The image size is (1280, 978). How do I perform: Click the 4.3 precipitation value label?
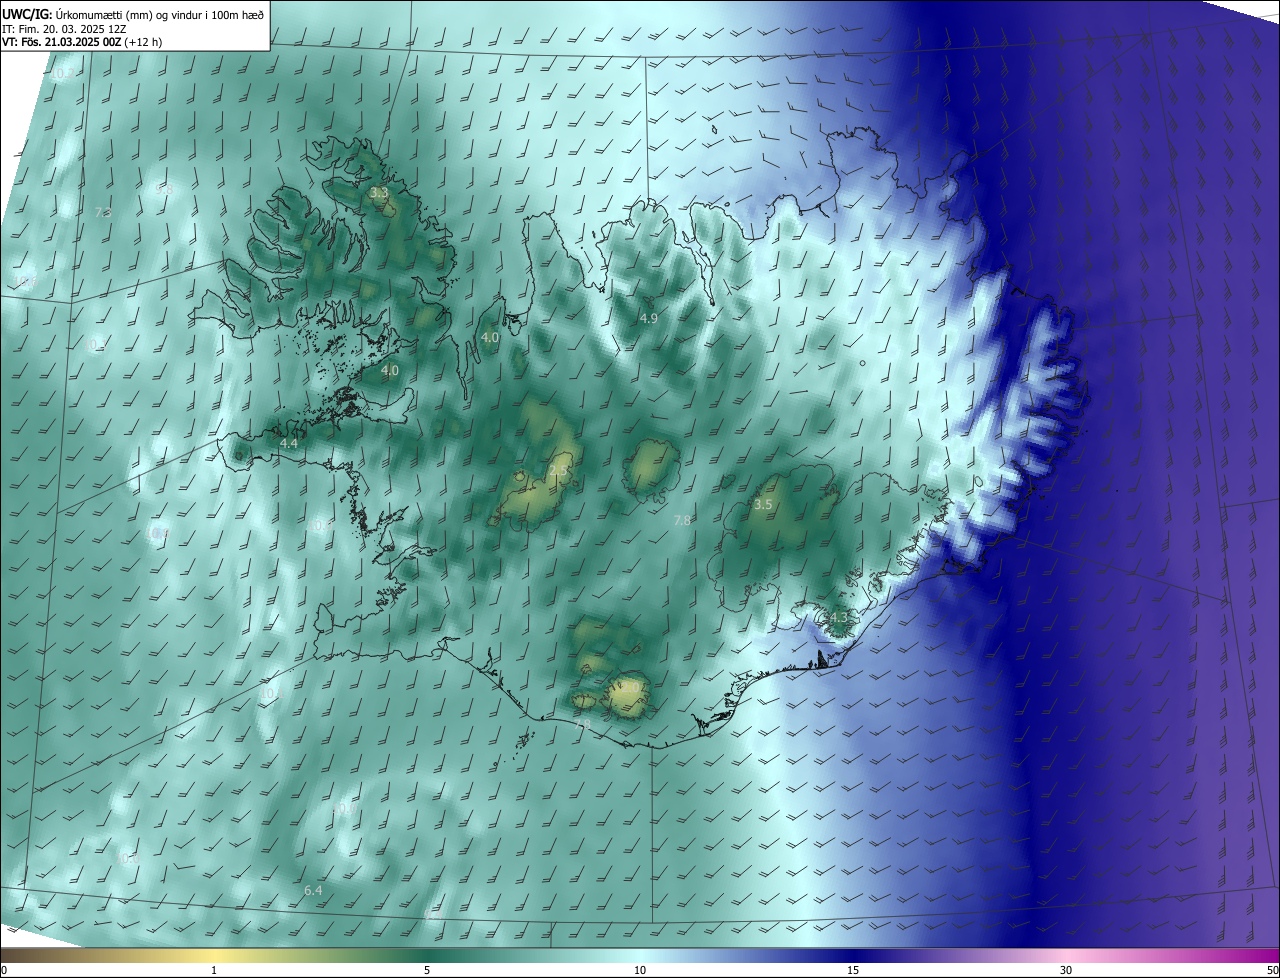838,617
